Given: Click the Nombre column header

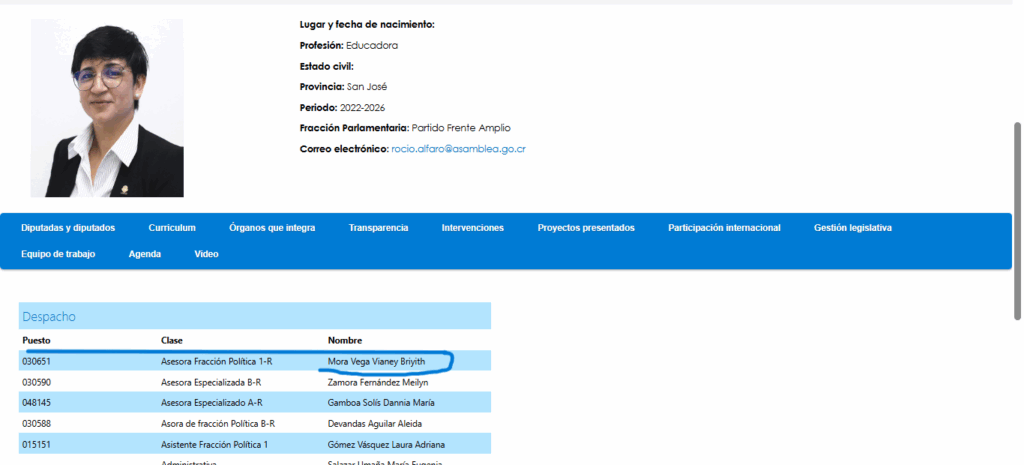Looking at the screenshot, I should coord(344,340).
